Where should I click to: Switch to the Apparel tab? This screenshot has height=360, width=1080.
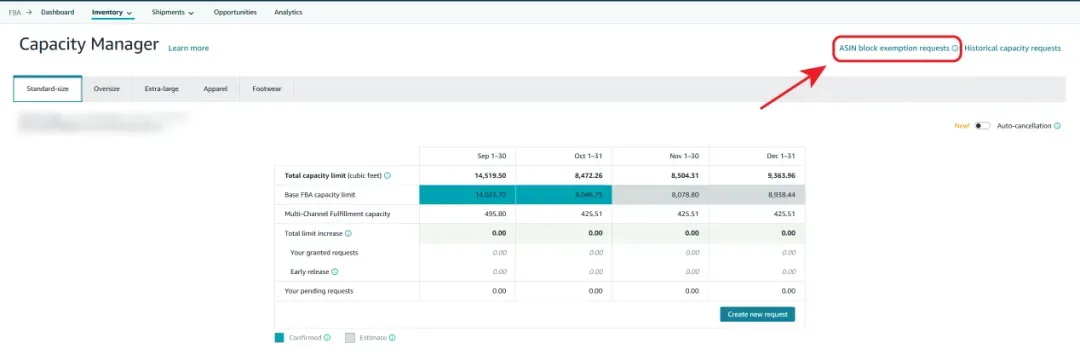pos(216,89)
